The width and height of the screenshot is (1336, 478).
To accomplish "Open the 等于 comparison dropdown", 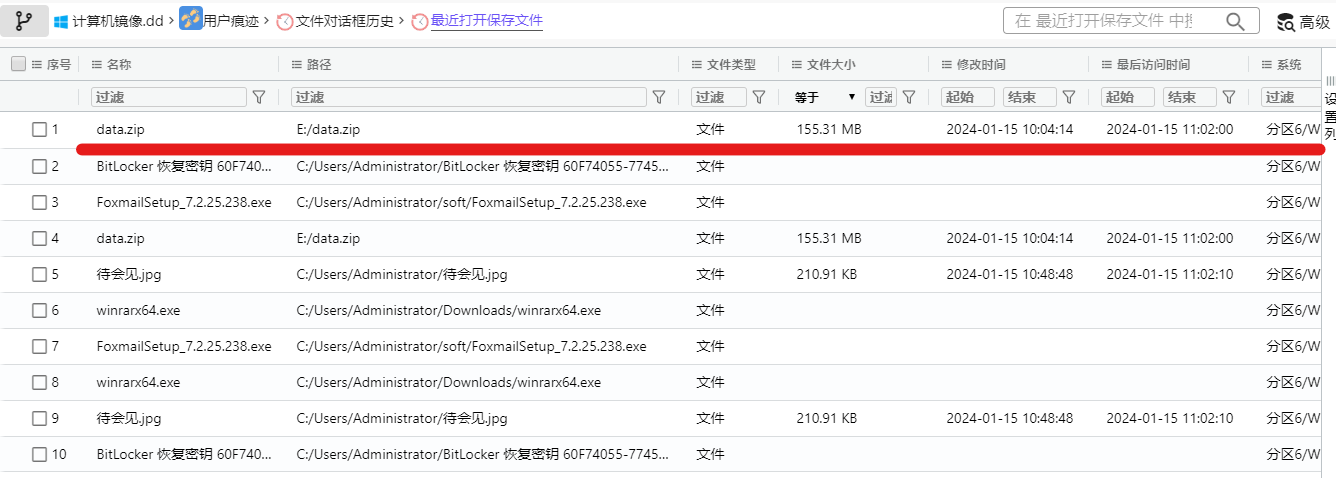I will point(825,97).
